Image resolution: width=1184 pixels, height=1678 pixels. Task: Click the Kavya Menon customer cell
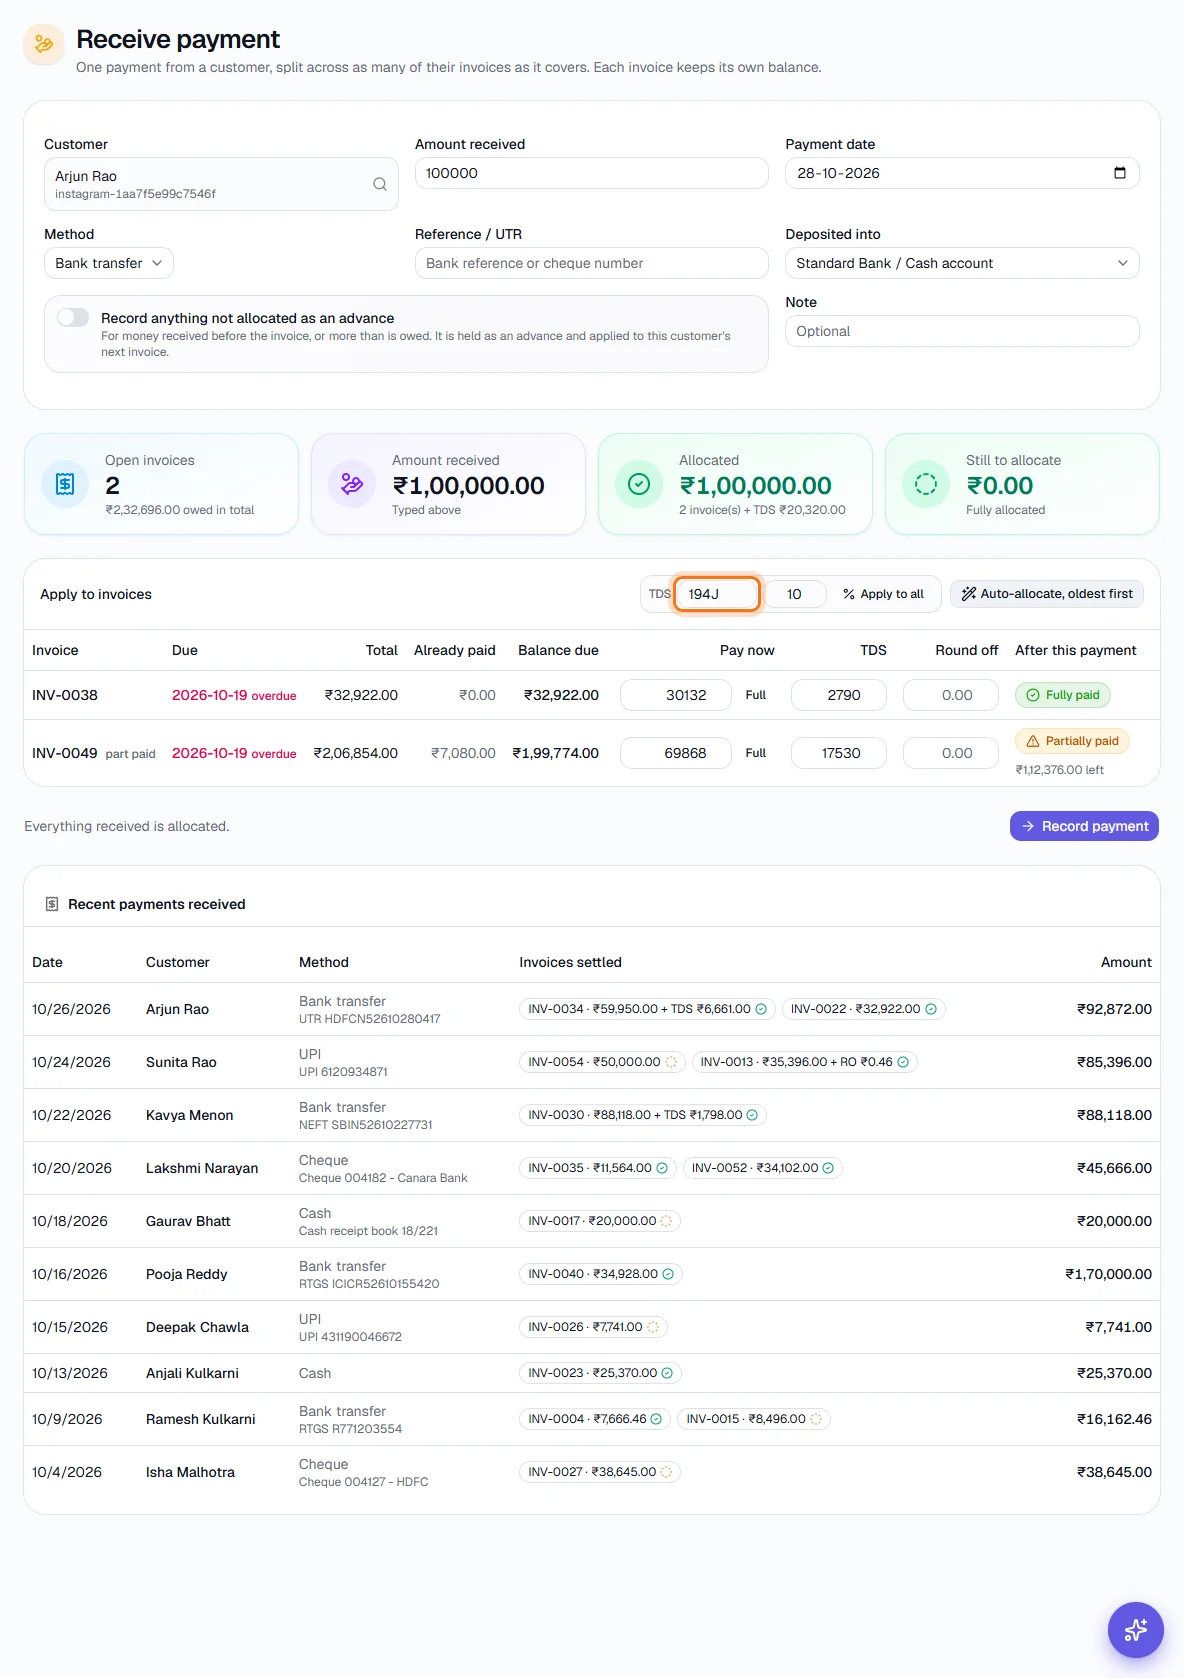coord(190,1115)
